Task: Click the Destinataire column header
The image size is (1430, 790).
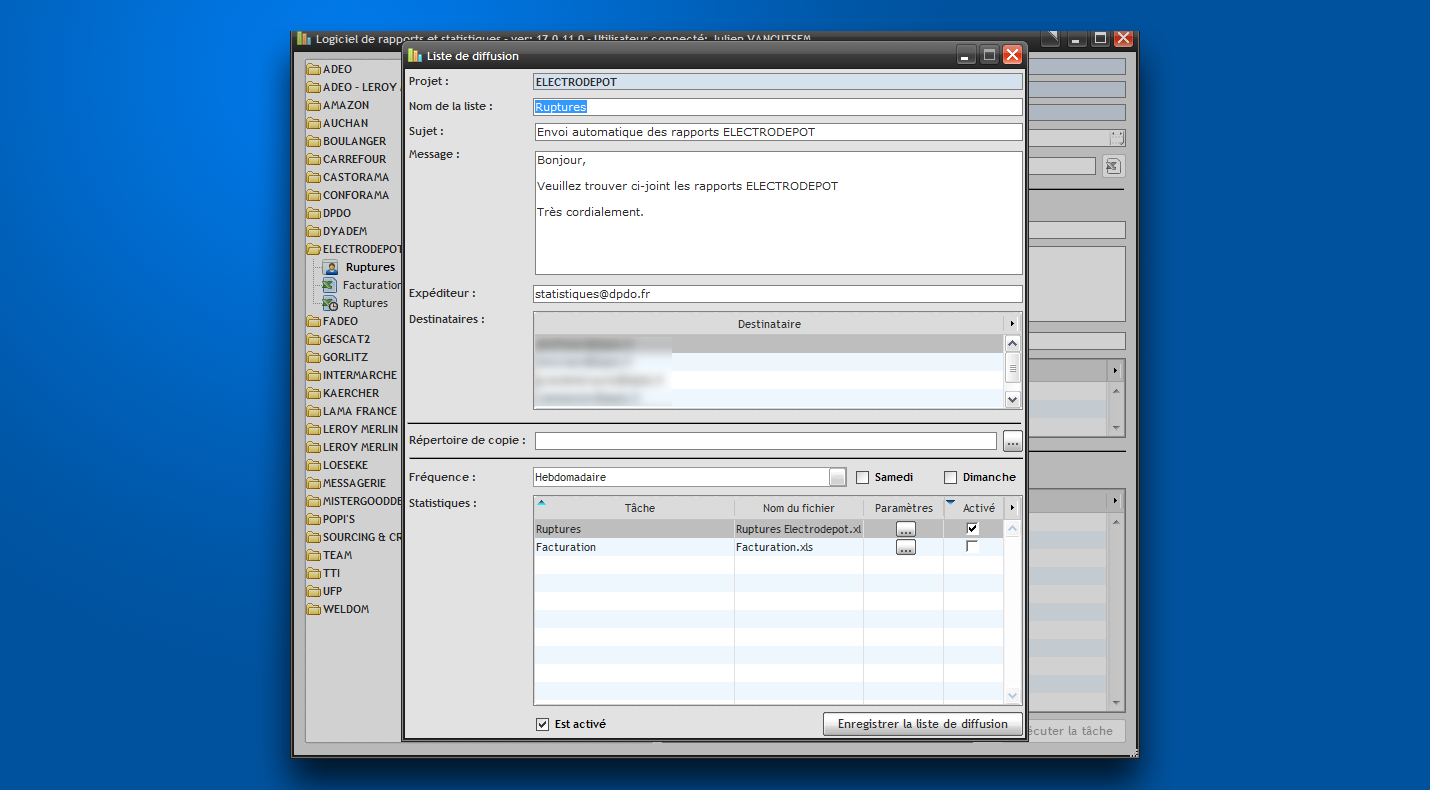Action: click(x=769, y=324)
